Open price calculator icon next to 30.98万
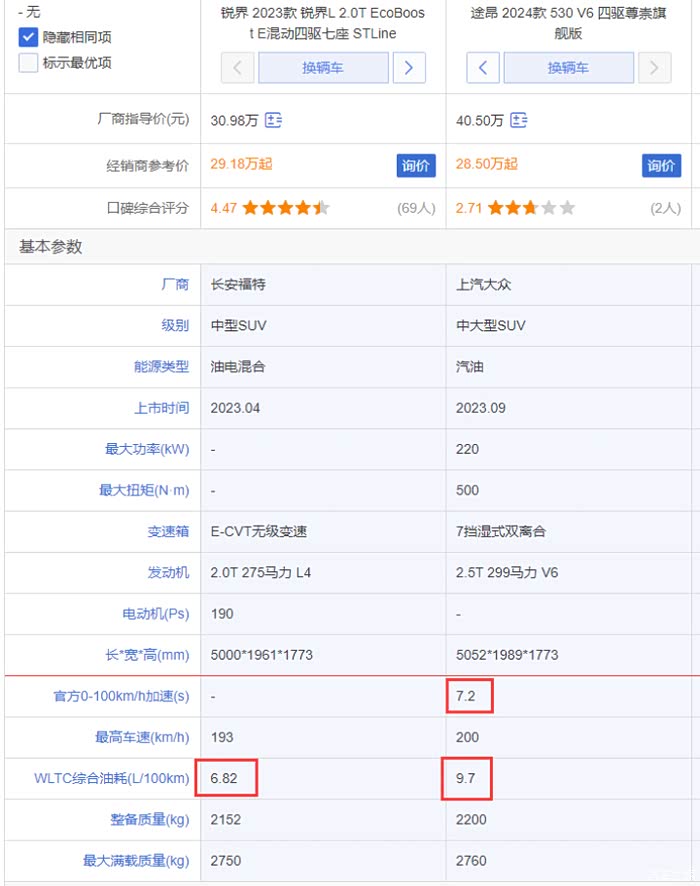The width and height of the screenshot is (700, 886). coord(273,120)
